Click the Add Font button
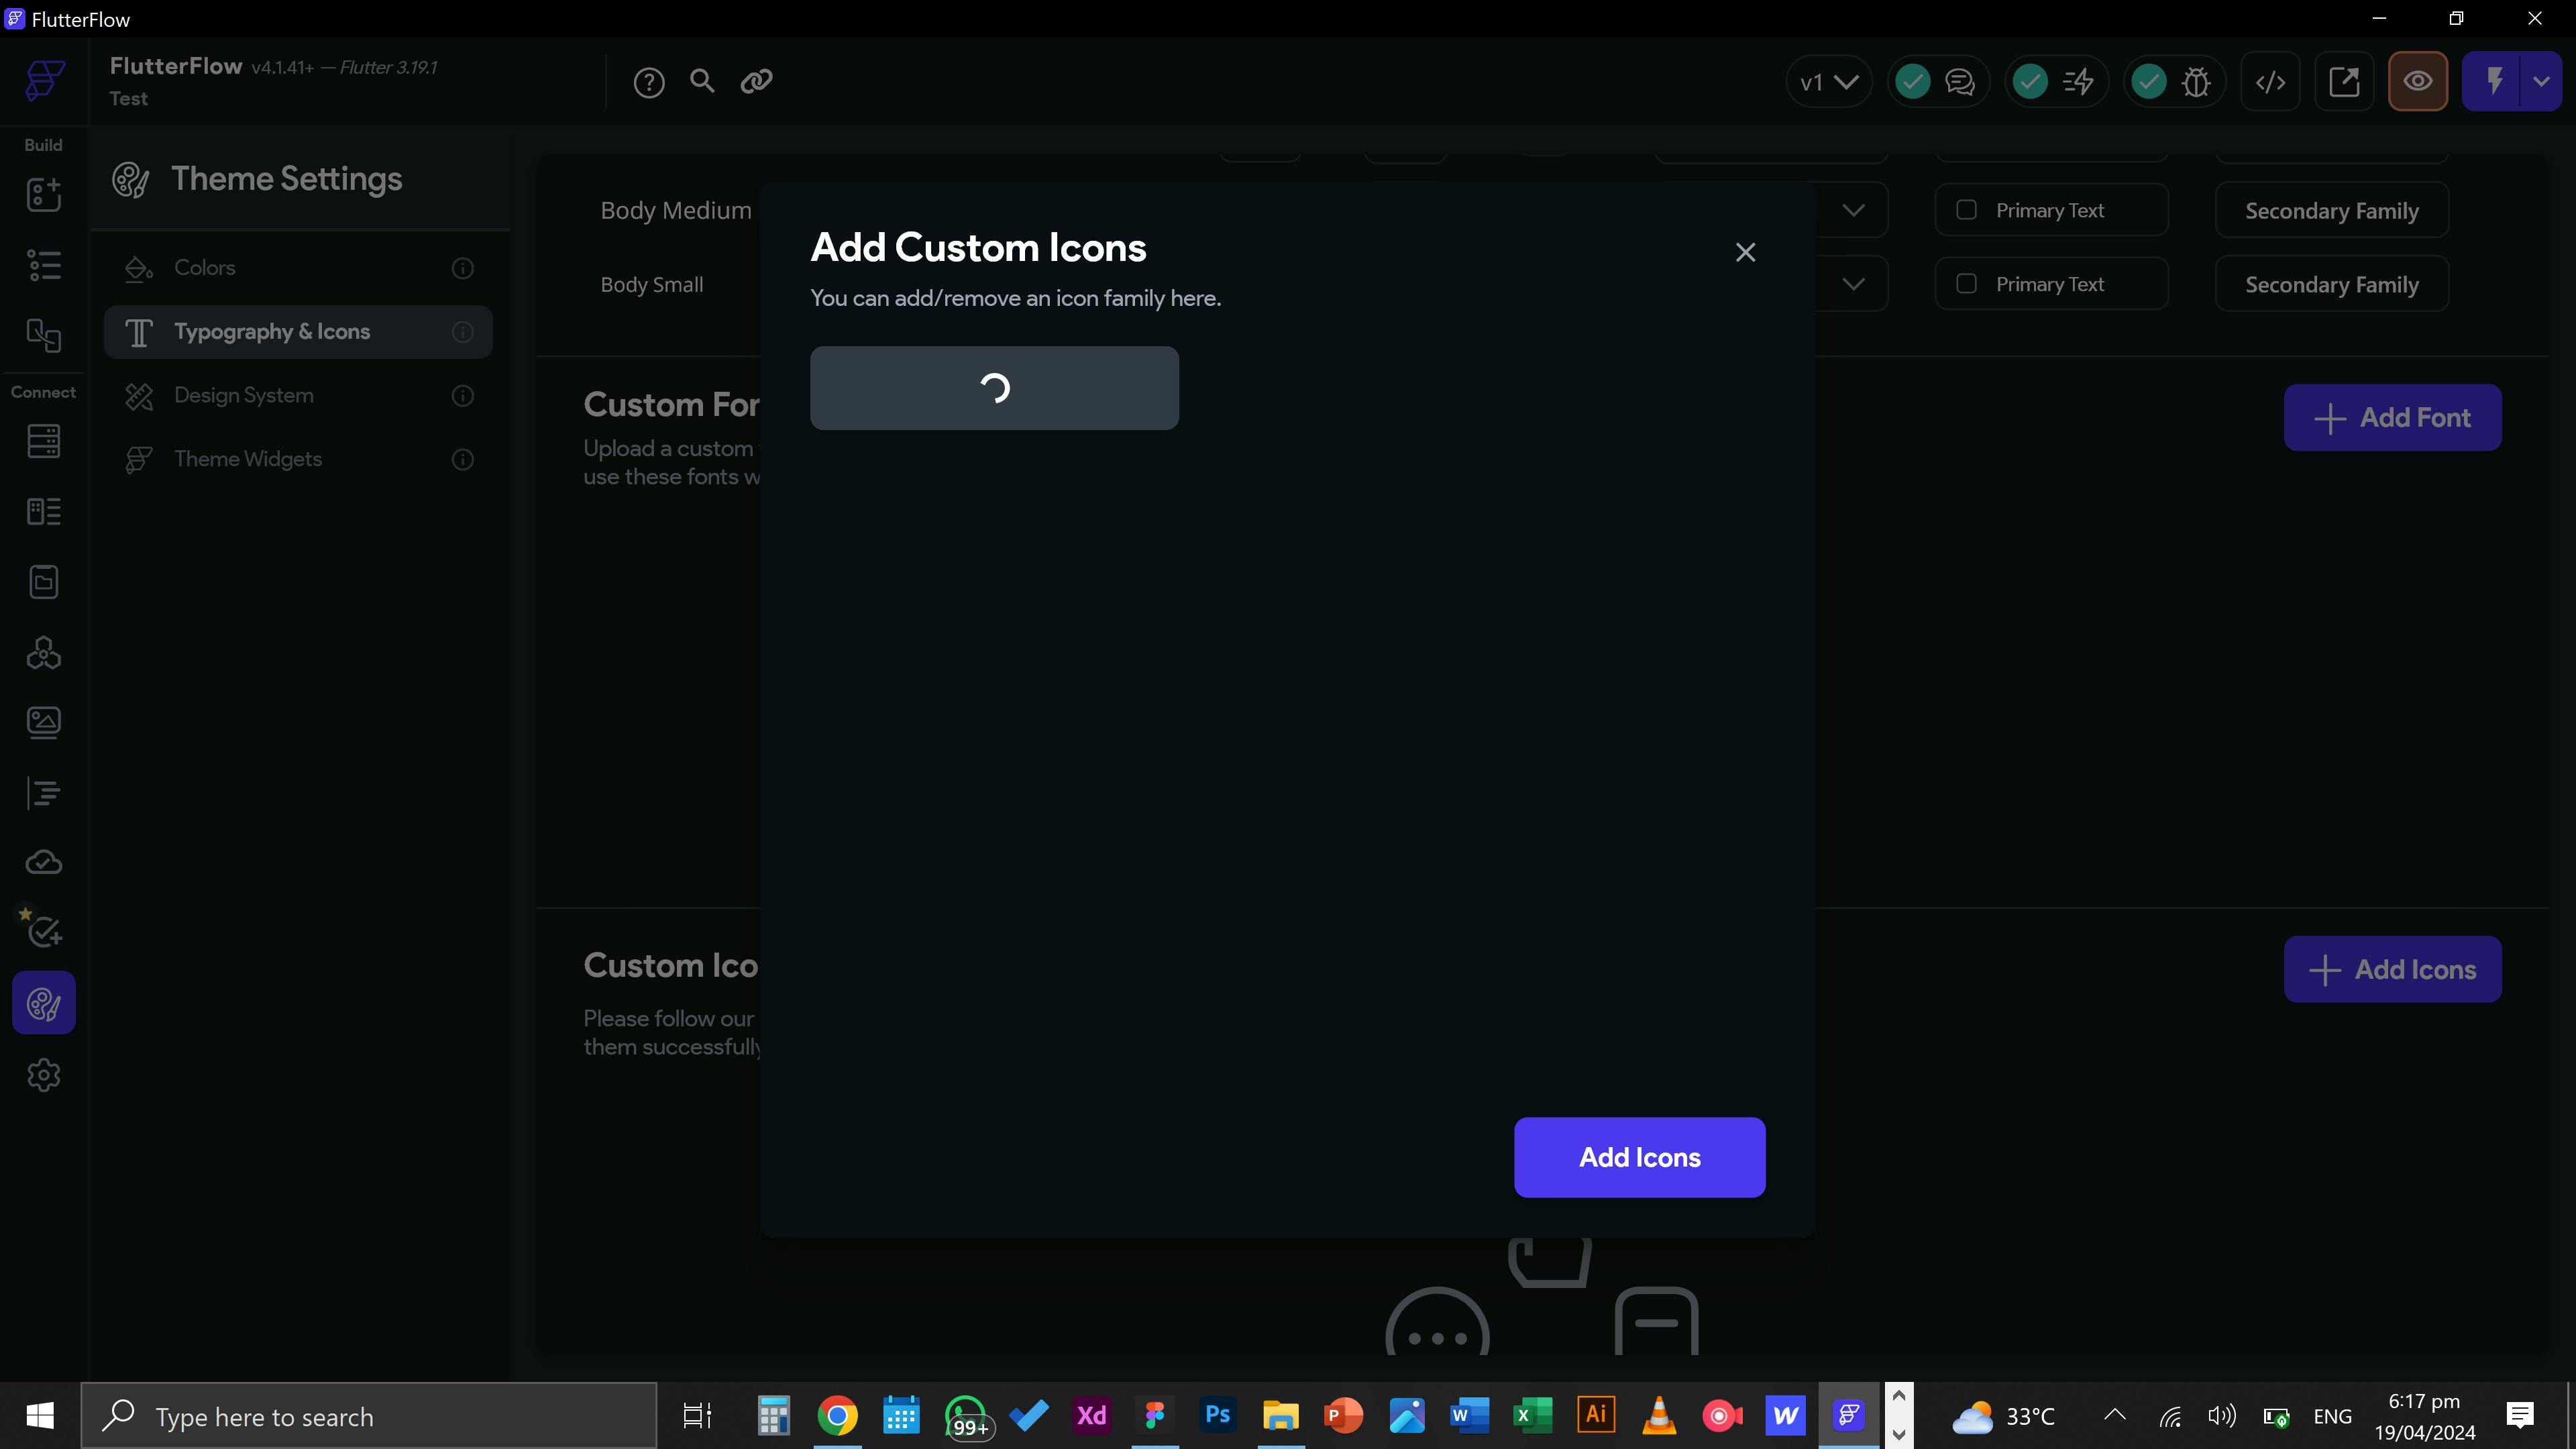 (x=2392, y=417)
